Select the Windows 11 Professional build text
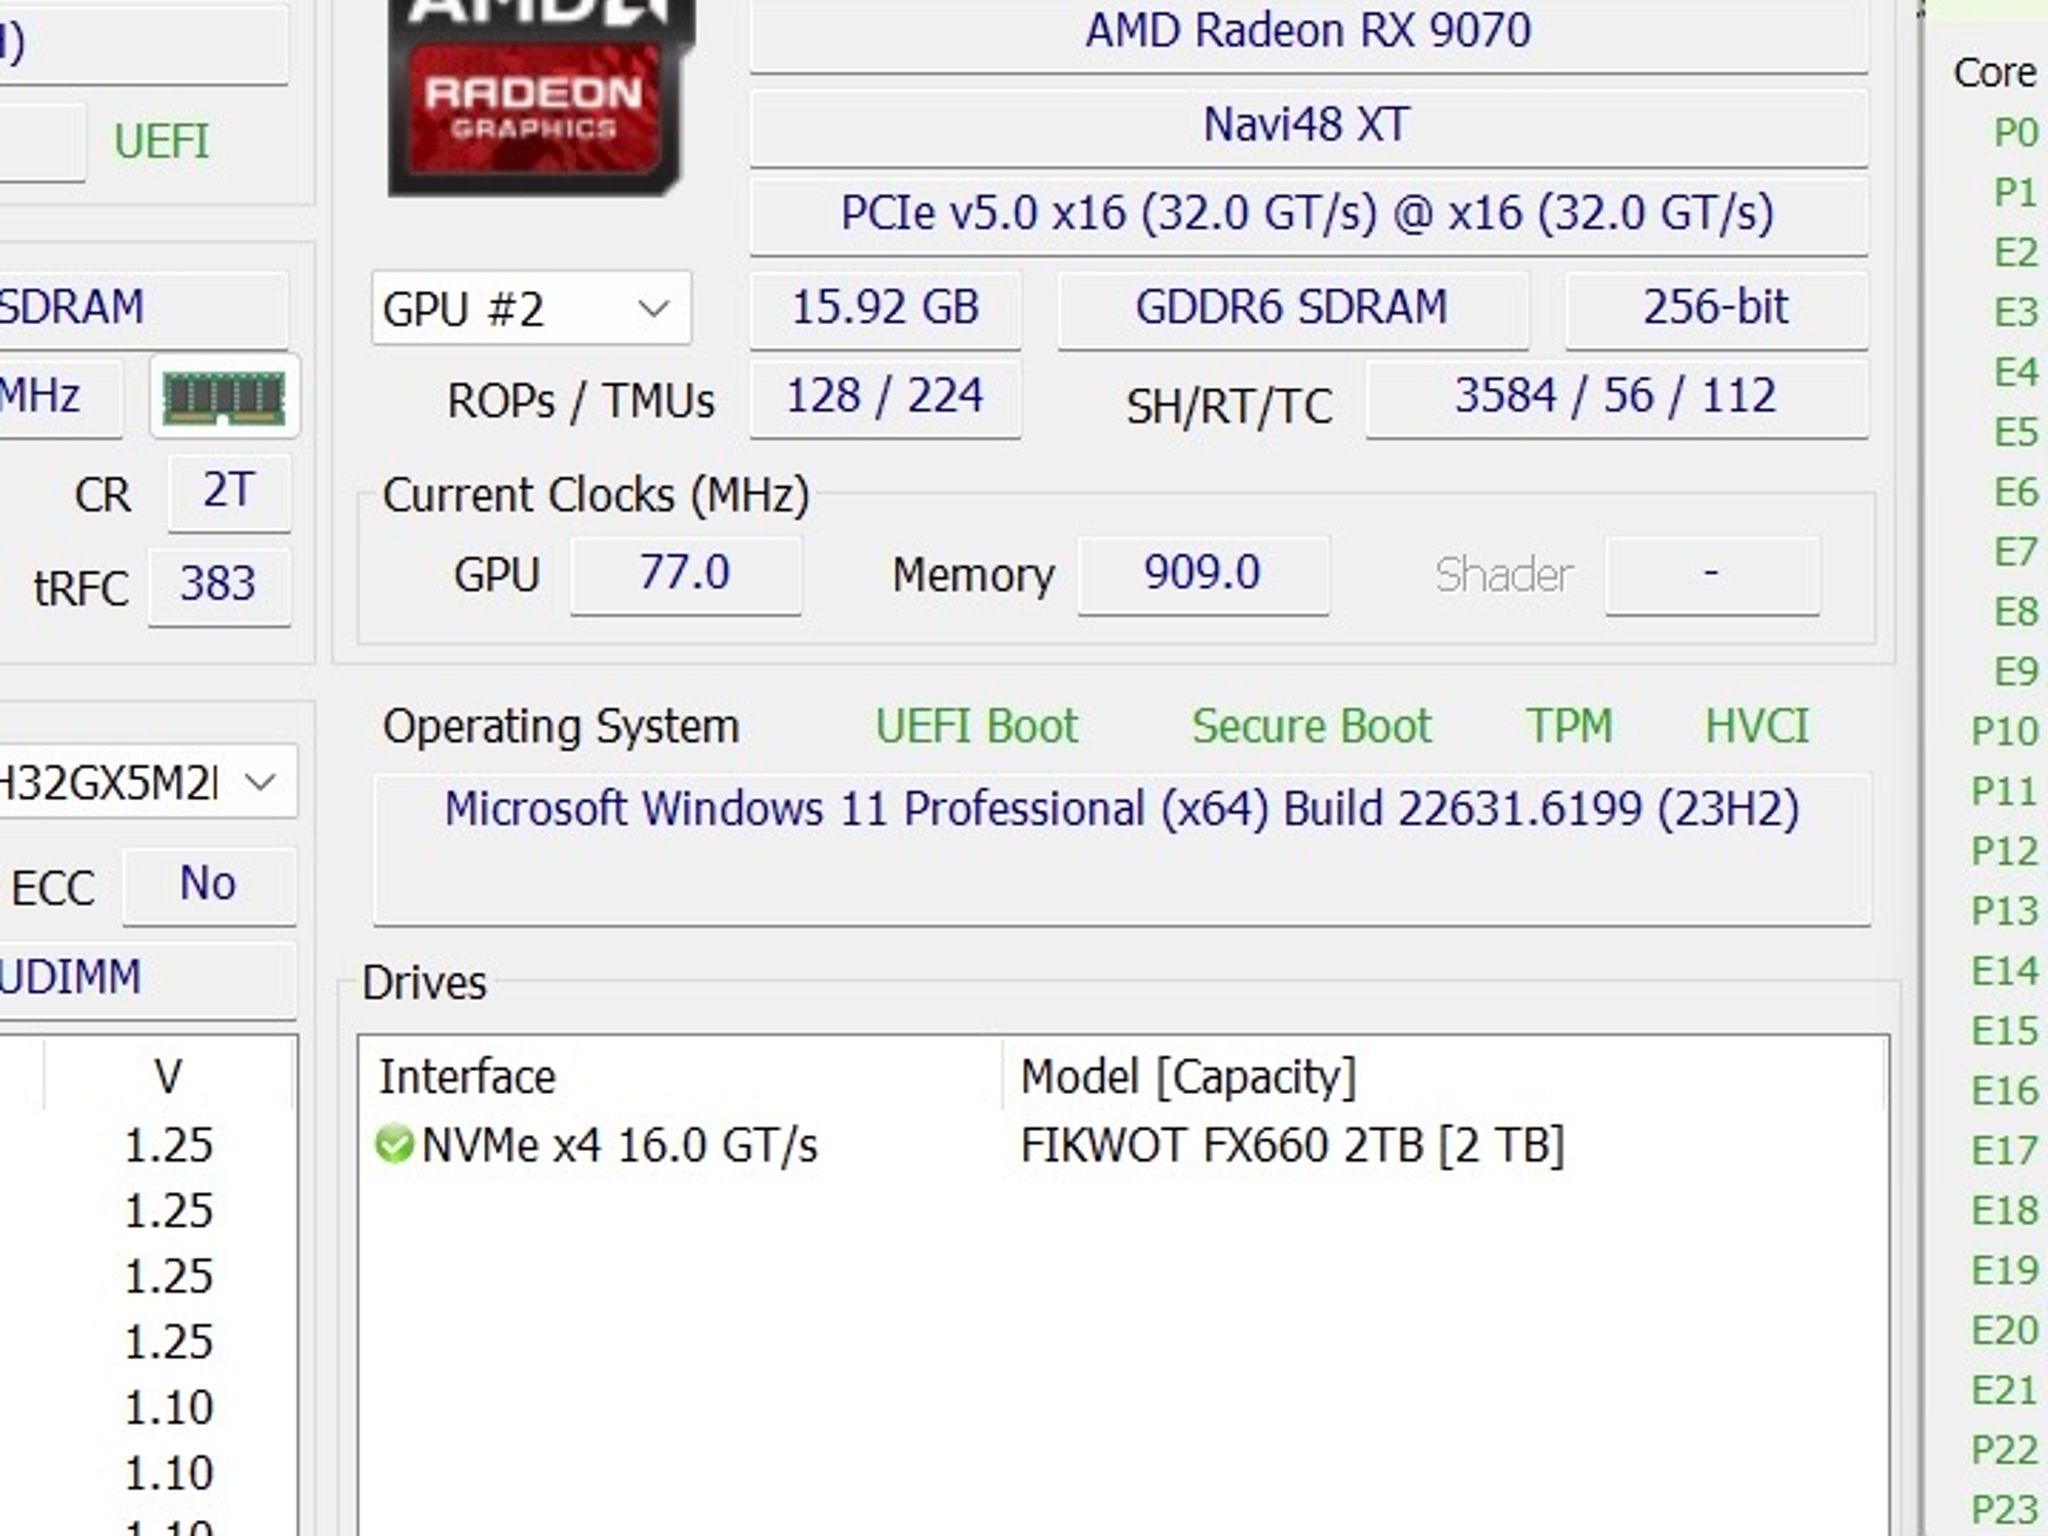The image size is (2048, 1536). pos(1121,809)
